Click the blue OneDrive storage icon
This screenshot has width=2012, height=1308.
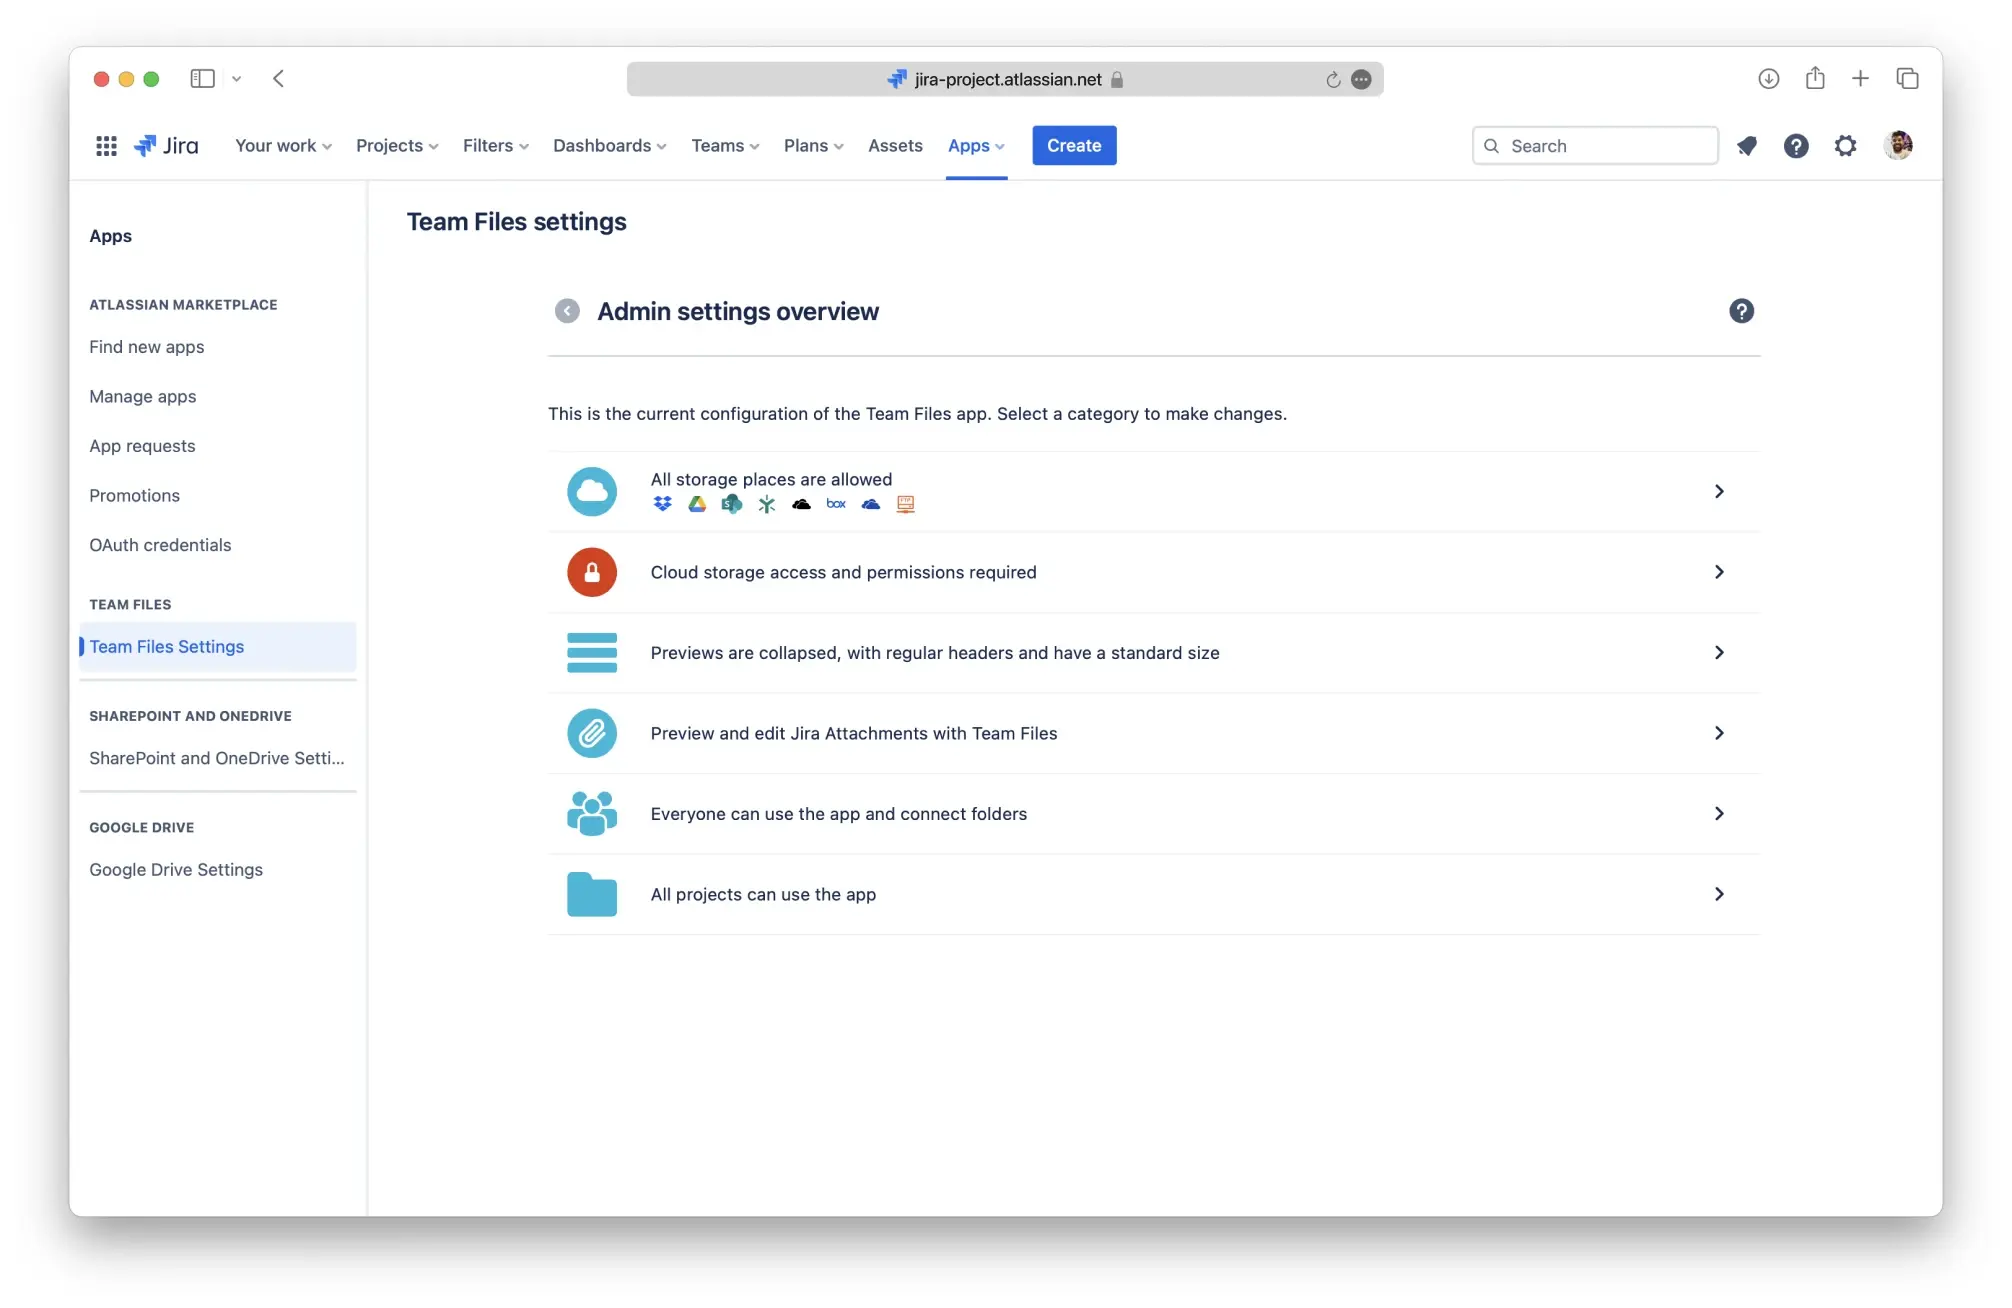point(871,504)
